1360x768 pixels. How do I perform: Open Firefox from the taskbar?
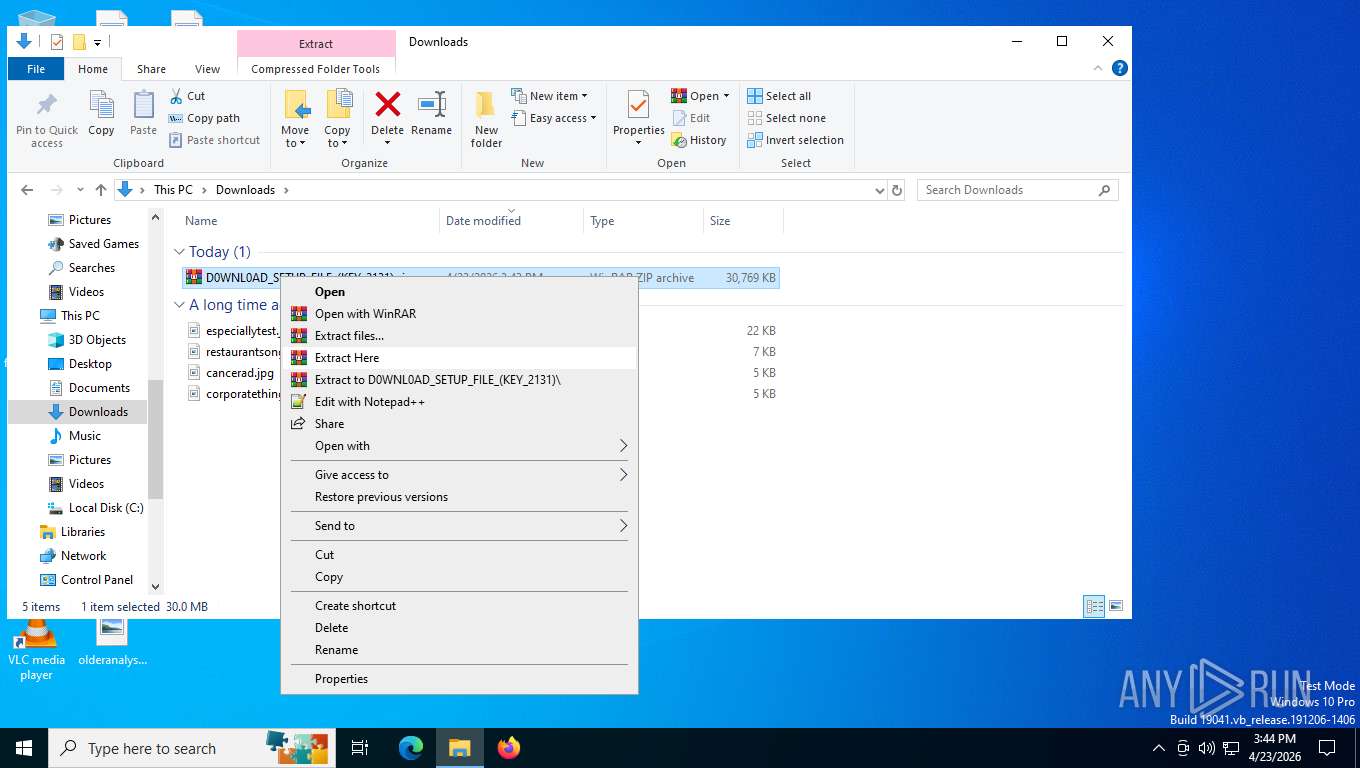coord(509,748)
